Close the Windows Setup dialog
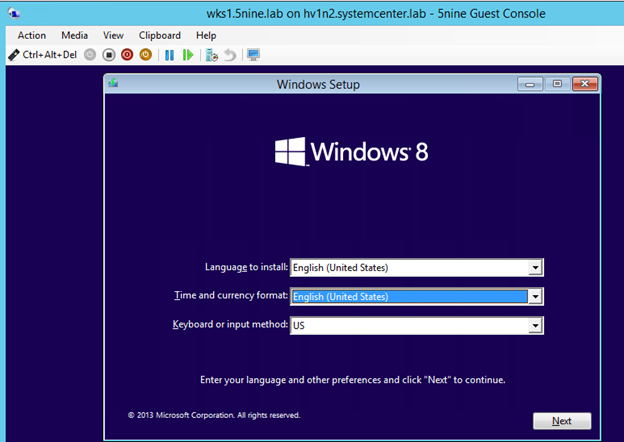This screenshot has width=624, height=442. point(584,84)
